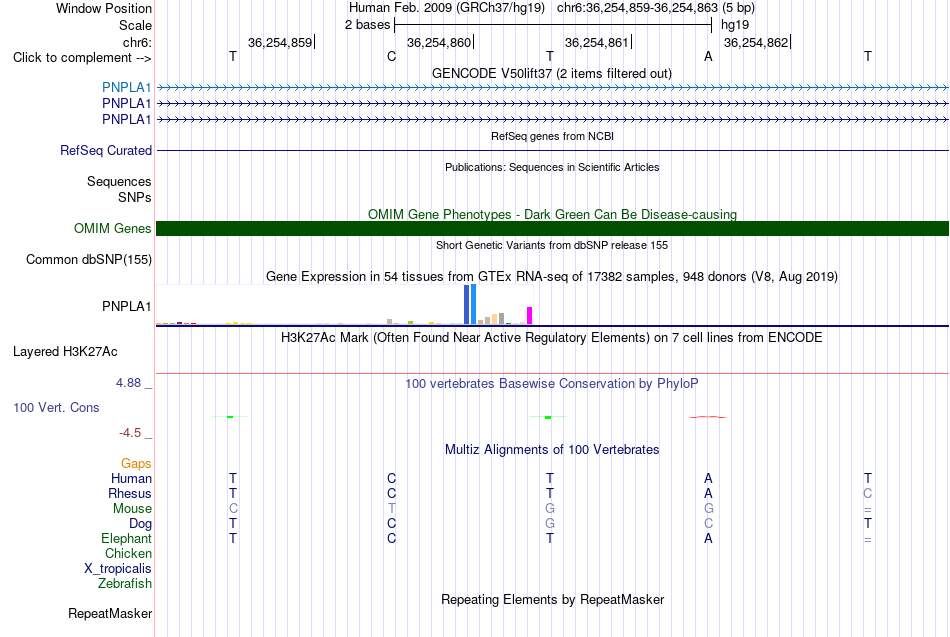Click the PhyloP lower limit value -4.5
The height and width of the screenshot is (637, 950).
tap(130, 433)
